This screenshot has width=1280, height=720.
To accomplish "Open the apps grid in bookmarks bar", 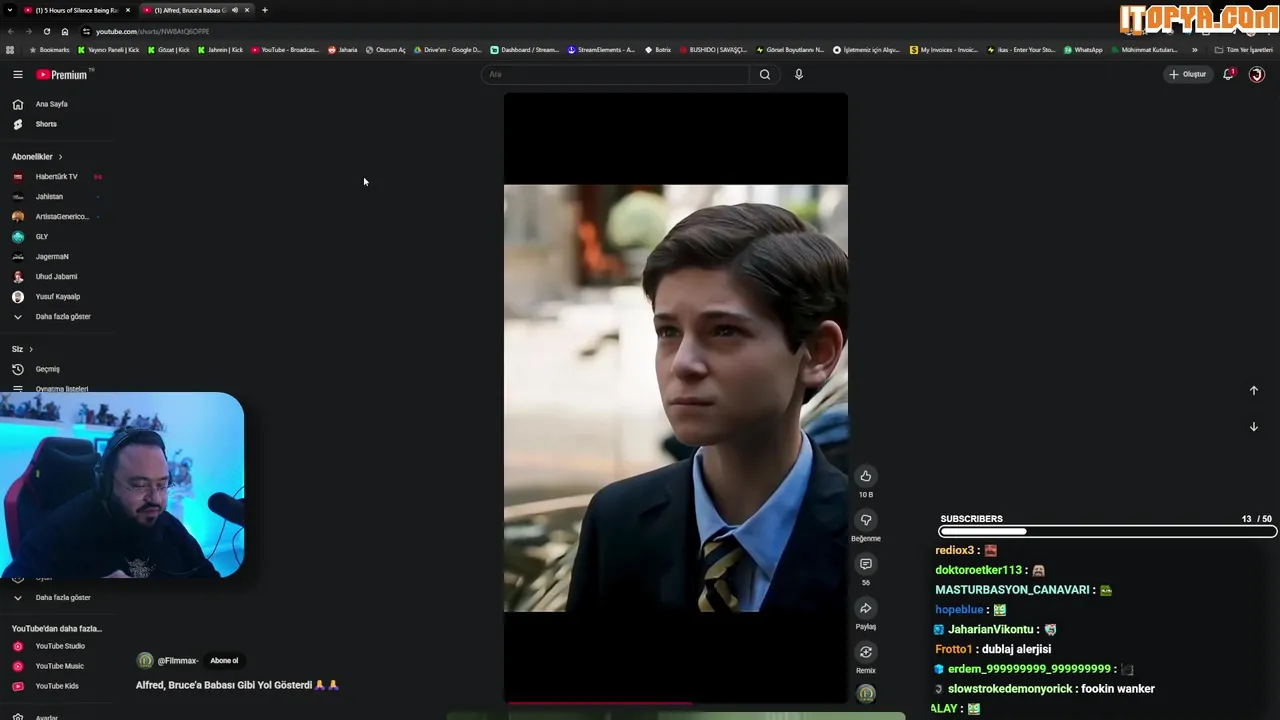I will click(x=10, y=50).
